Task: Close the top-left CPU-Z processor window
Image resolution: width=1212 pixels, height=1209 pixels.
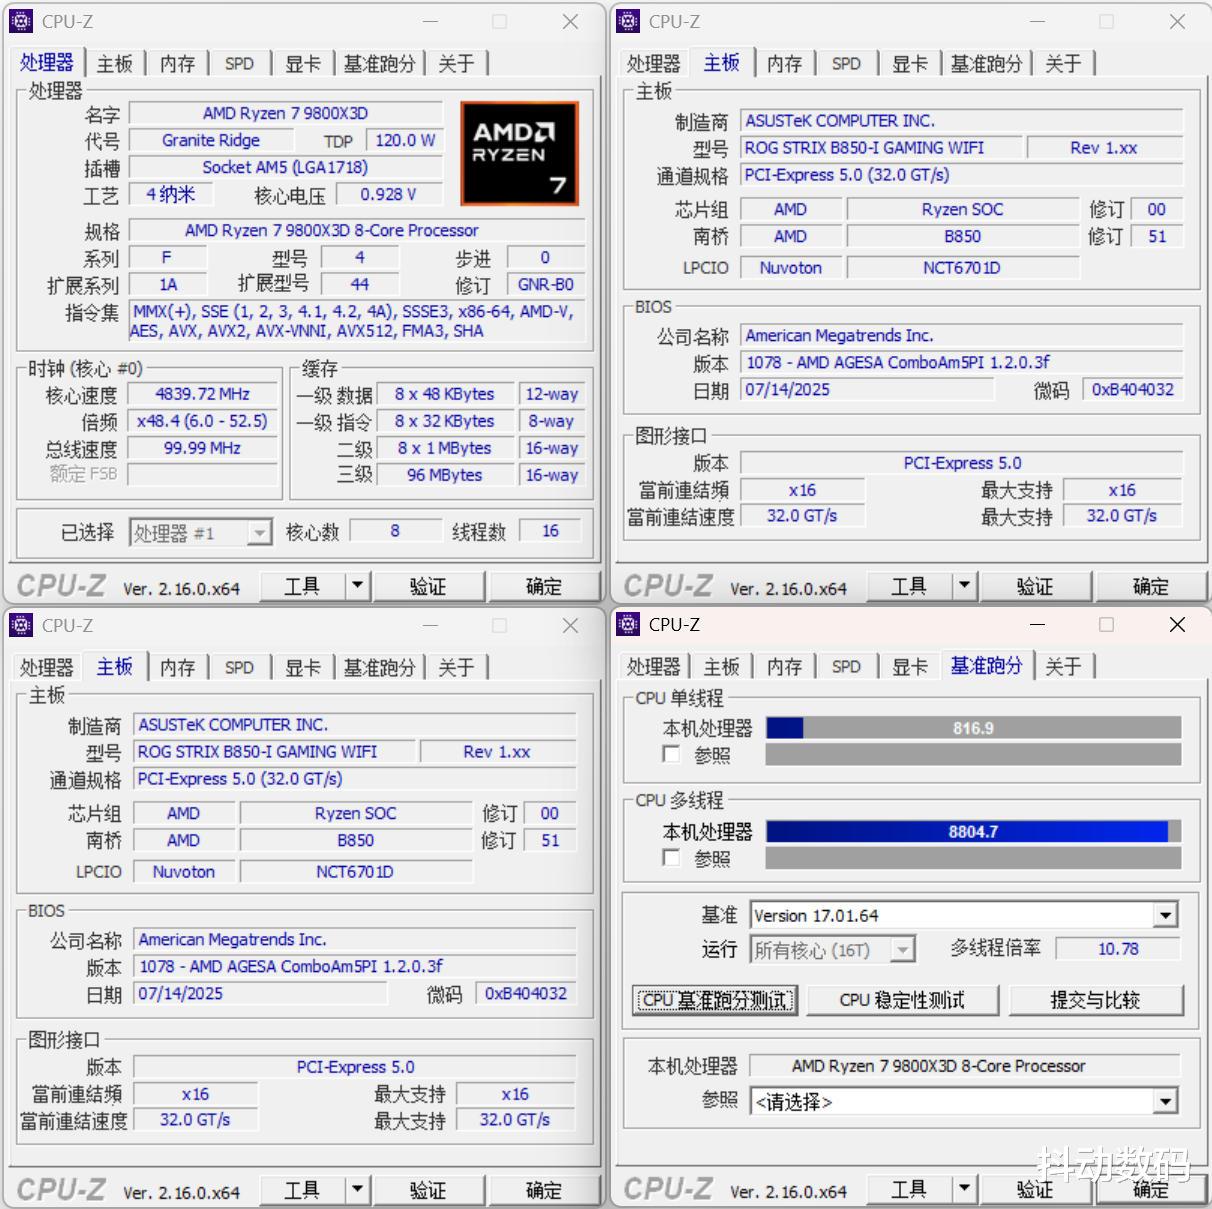Action: [x=570, y=21]
